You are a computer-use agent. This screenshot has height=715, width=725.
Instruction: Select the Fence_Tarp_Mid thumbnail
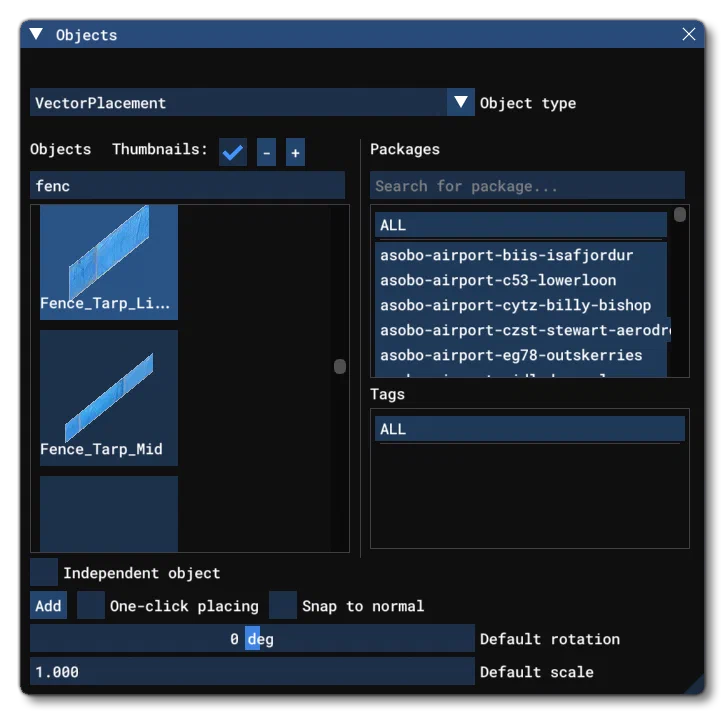click(x=109, y=398)
